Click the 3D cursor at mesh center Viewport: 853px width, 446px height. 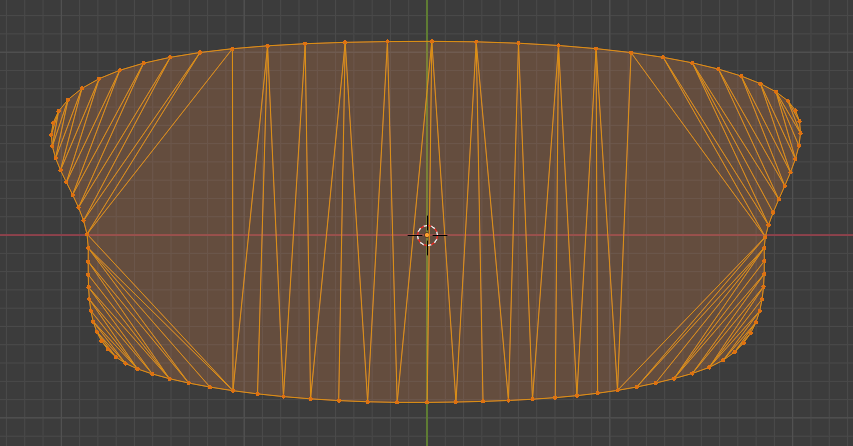point(428,235)
